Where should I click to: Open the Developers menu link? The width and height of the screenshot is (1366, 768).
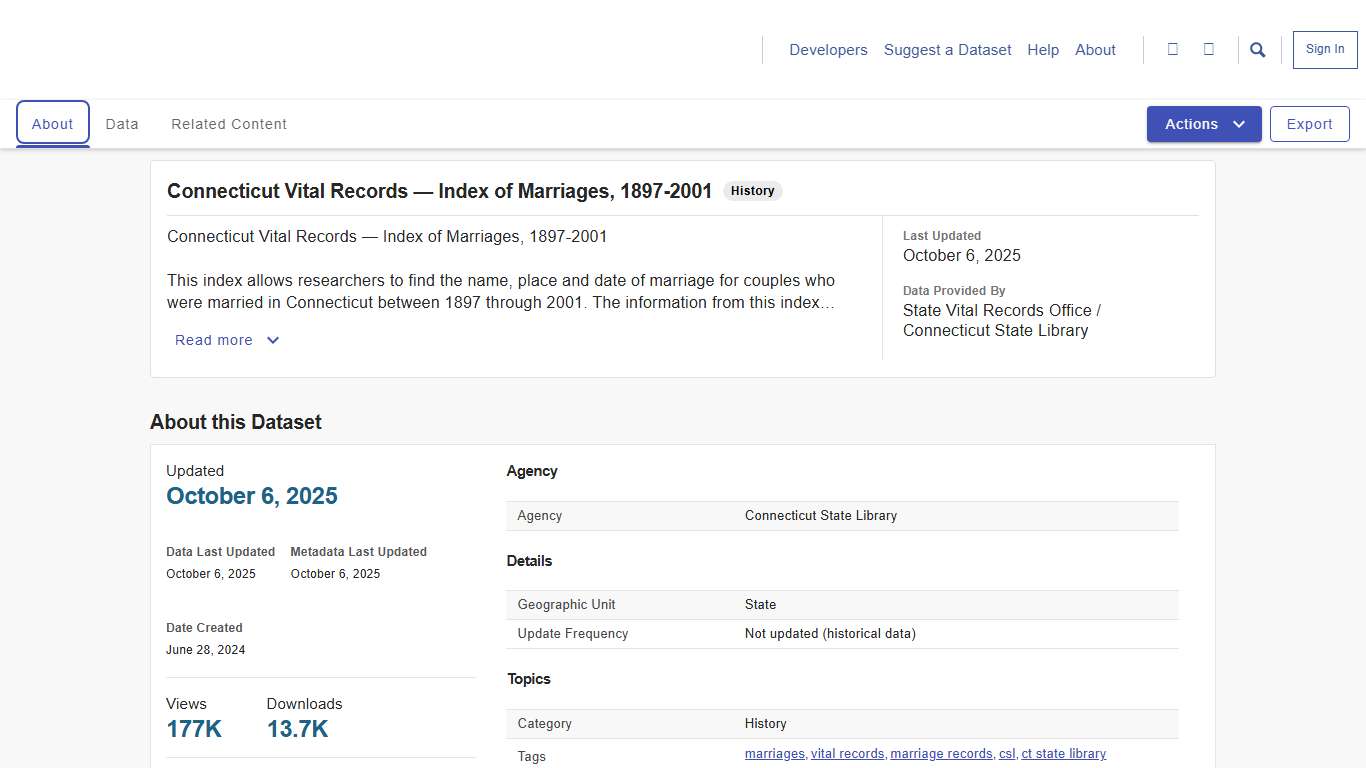coord(828,49)
